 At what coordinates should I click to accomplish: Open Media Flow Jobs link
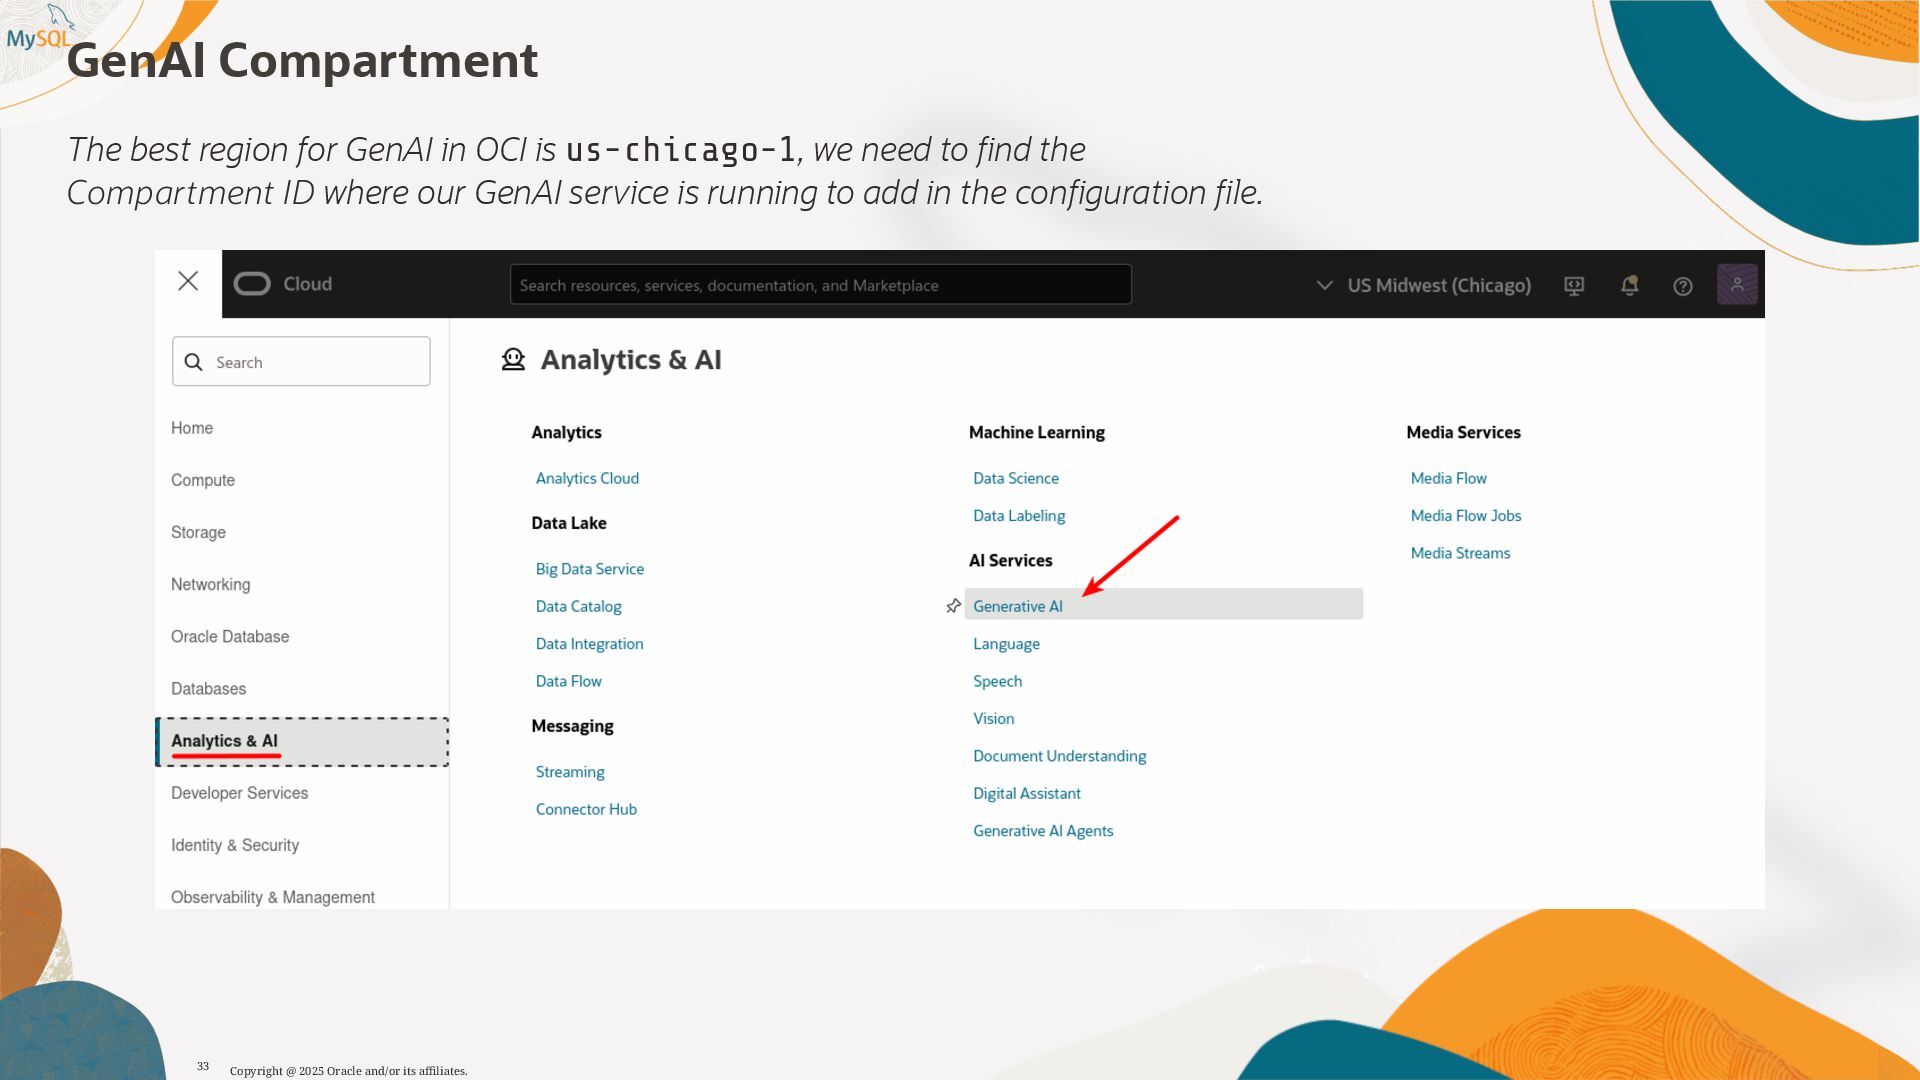[1465, 516]
